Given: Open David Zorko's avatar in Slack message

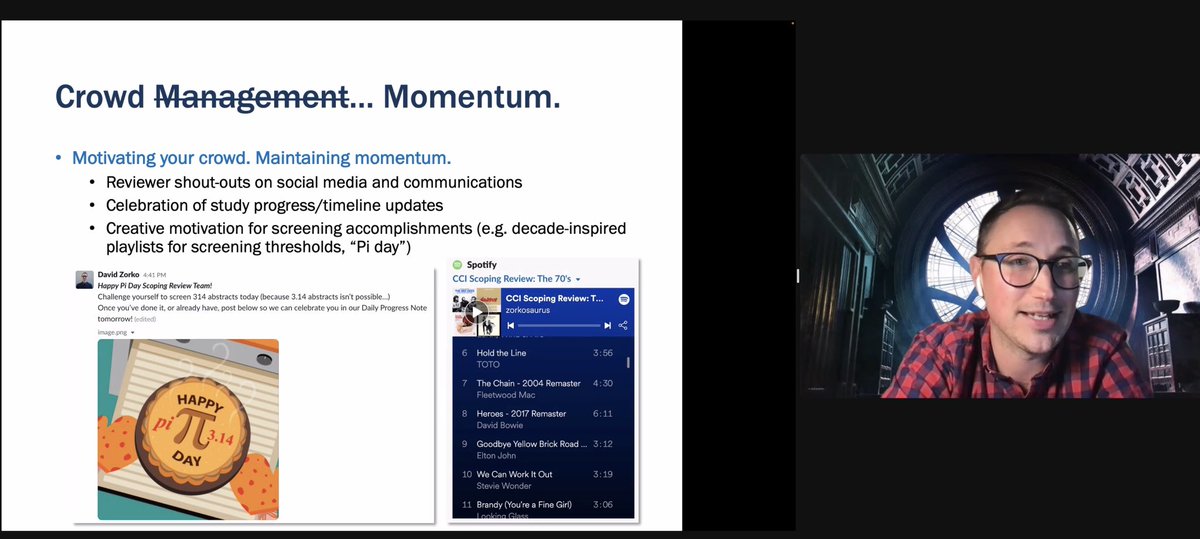Looking at the screenshot, I should (x=85, y=279).
